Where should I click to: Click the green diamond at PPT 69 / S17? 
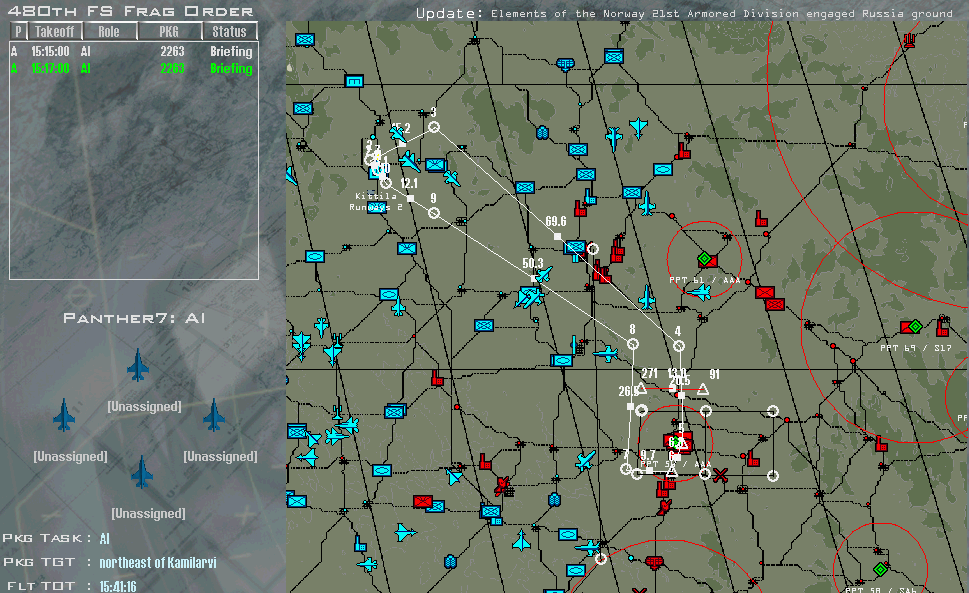pyautogui.click(x=916, y=326)
